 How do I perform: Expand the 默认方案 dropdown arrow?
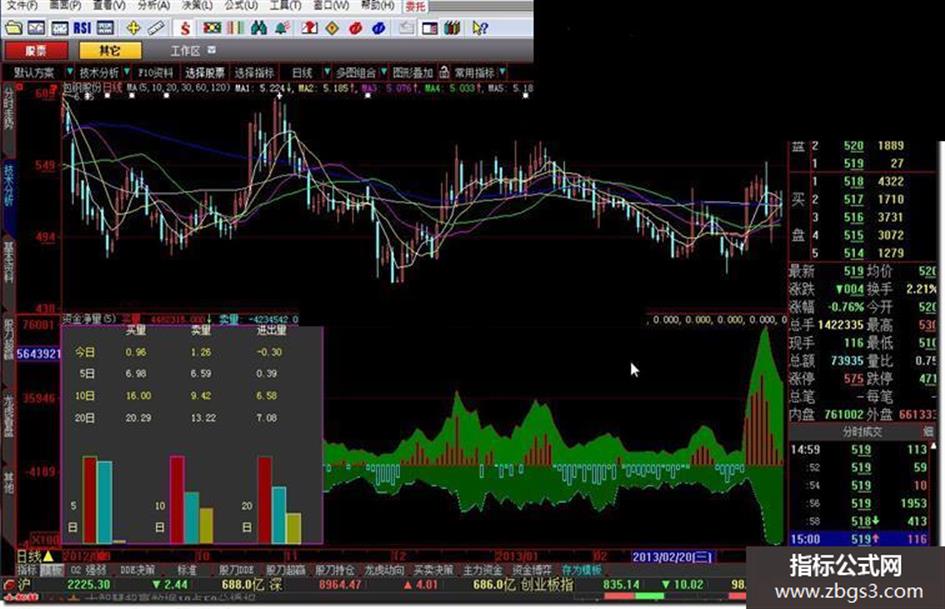(69, 72)
